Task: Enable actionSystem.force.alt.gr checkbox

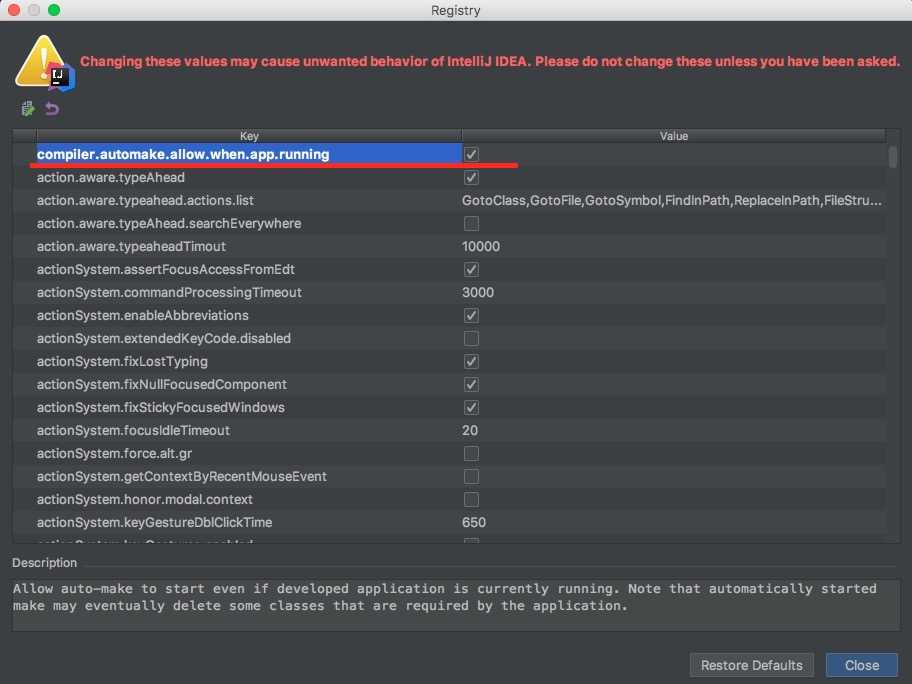Action: [471, 453]
